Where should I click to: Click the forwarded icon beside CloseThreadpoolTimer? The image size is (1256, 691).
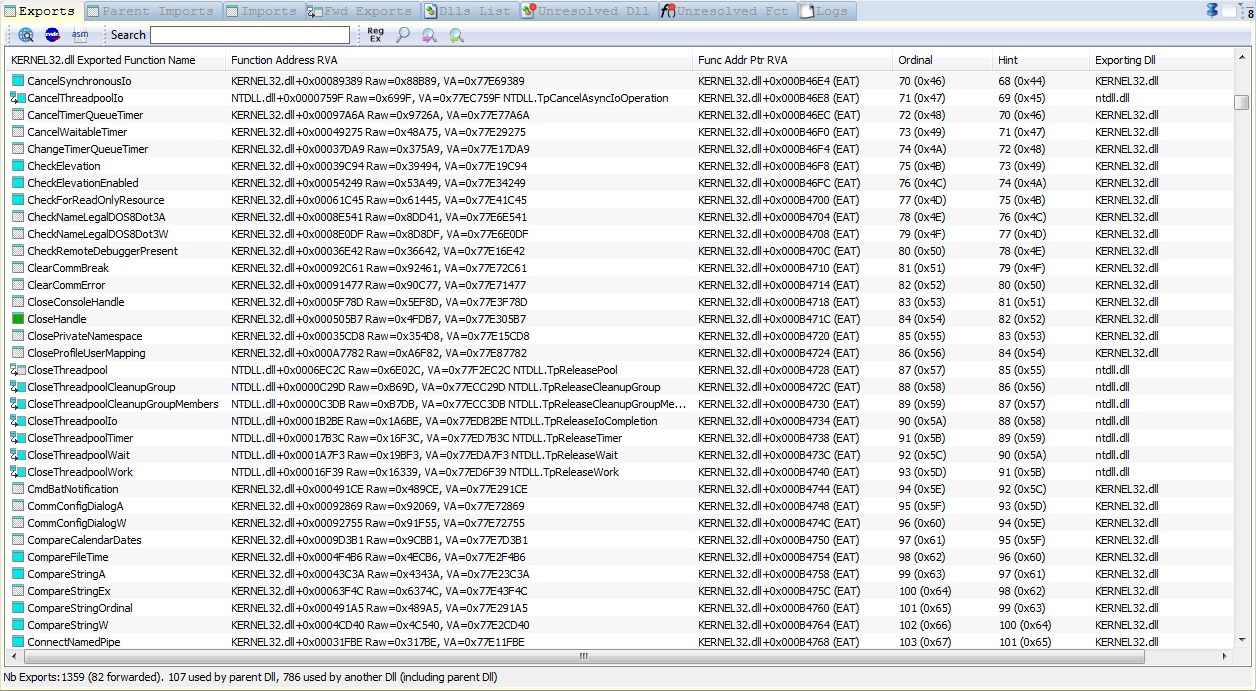click(17, 438)
